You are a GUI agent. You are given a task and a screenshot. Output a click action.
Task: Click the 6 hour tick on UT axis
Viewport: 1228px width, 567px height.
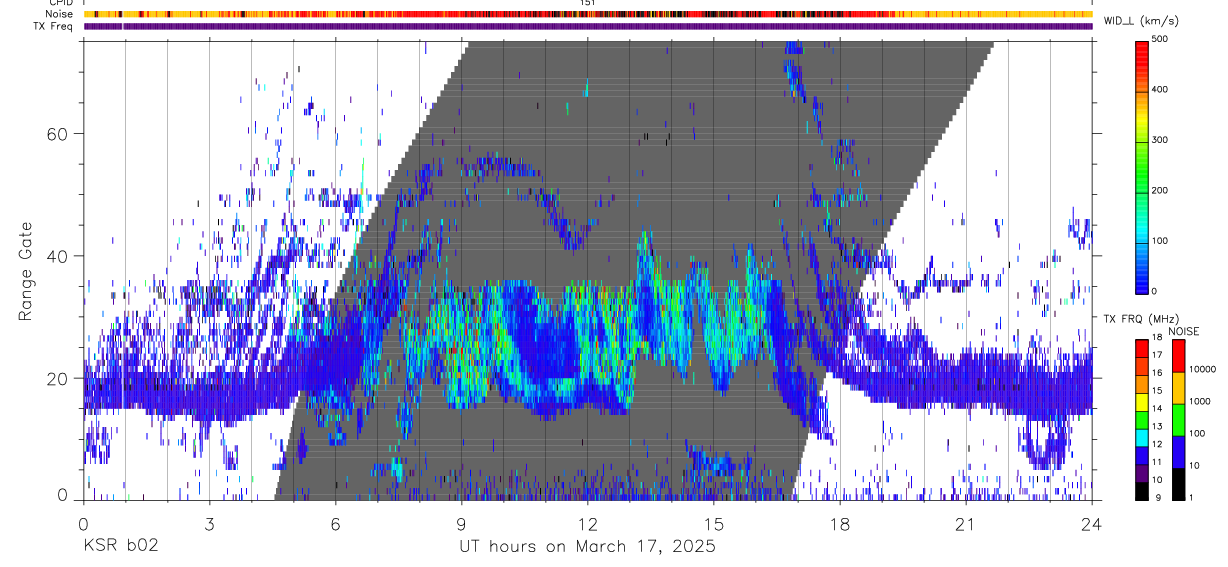coord(335,524)
